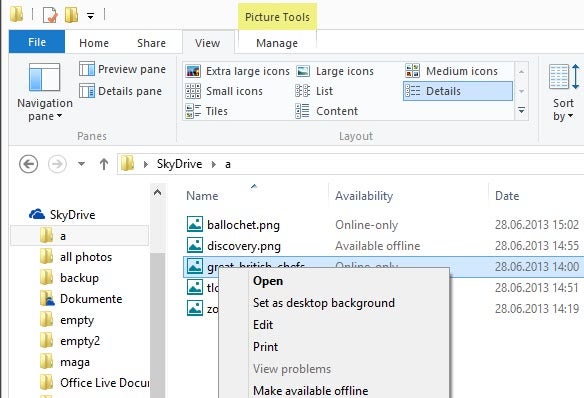The height and width of the screenshot is (398, 584).
Task: Select Details layout option
Action: pos(458,91)
